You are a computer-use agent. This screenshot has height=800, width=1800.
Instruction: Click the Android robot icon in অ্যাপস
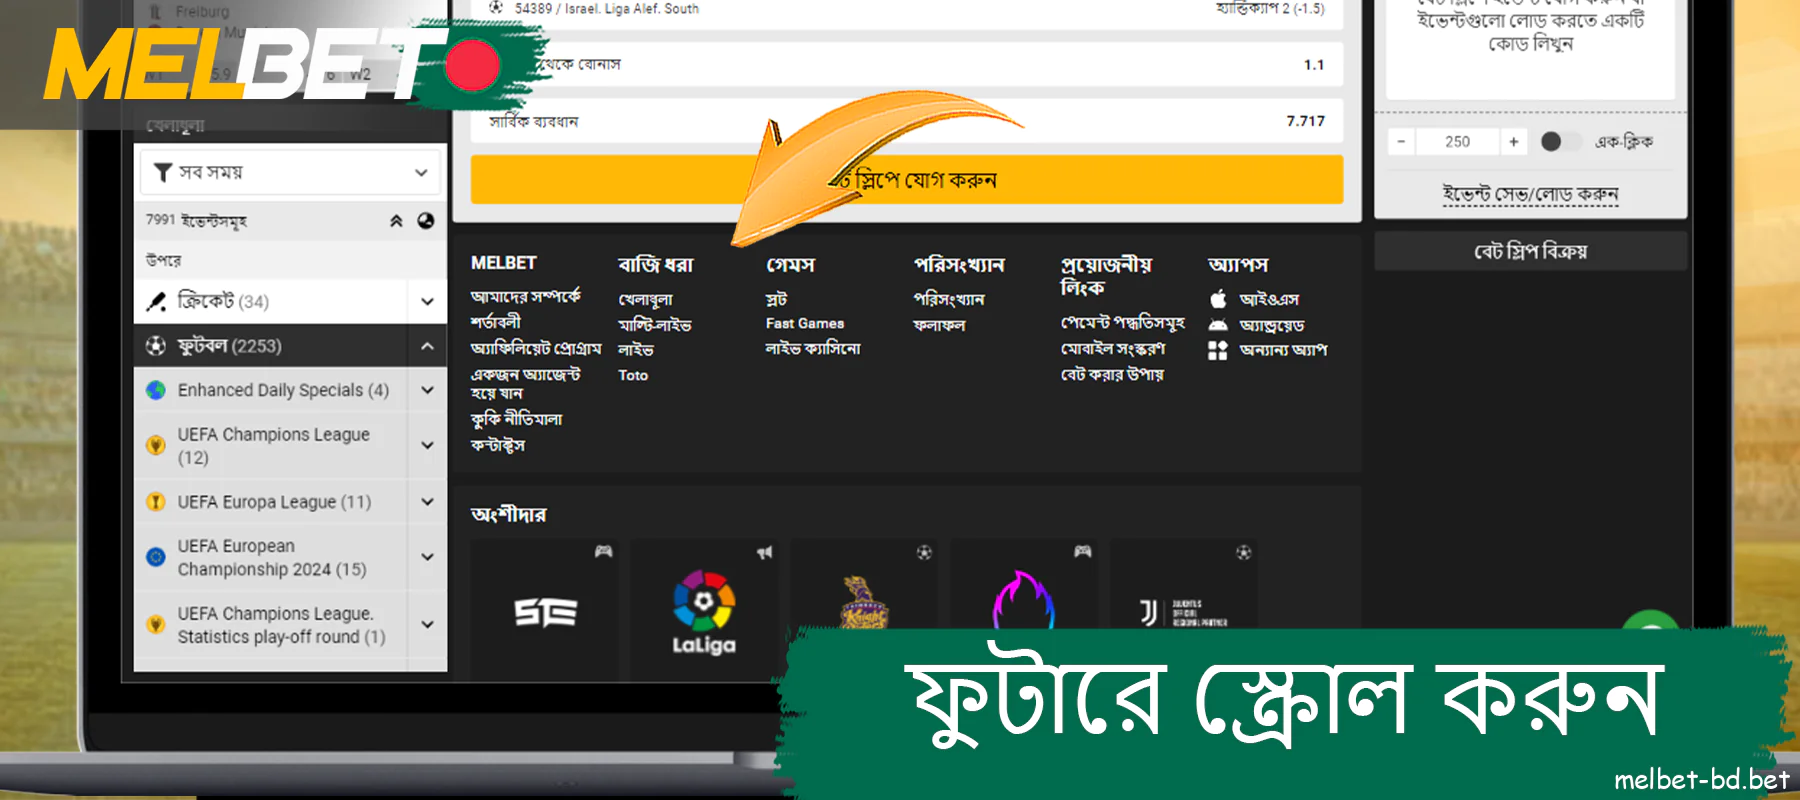click(1218, 325)
